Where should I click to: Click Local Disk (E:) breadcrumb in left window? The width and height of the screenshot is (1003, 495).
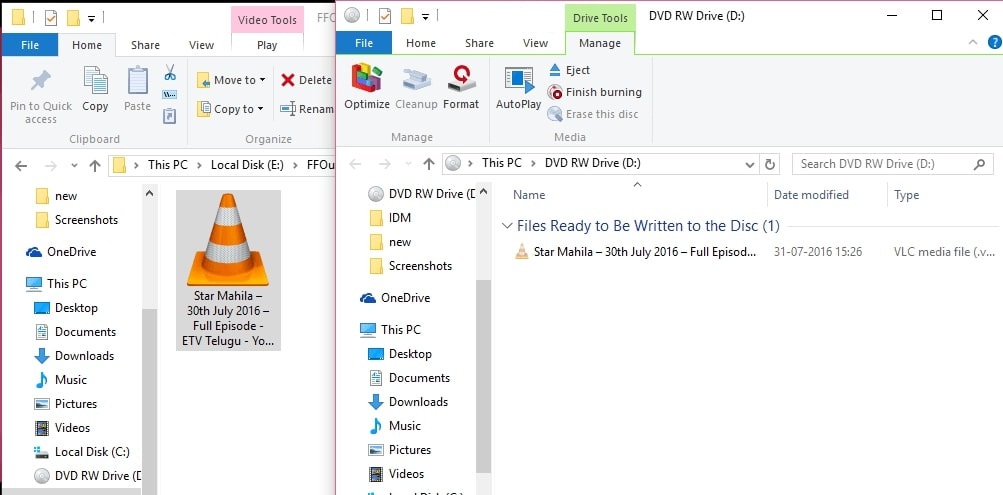(247, 165)
